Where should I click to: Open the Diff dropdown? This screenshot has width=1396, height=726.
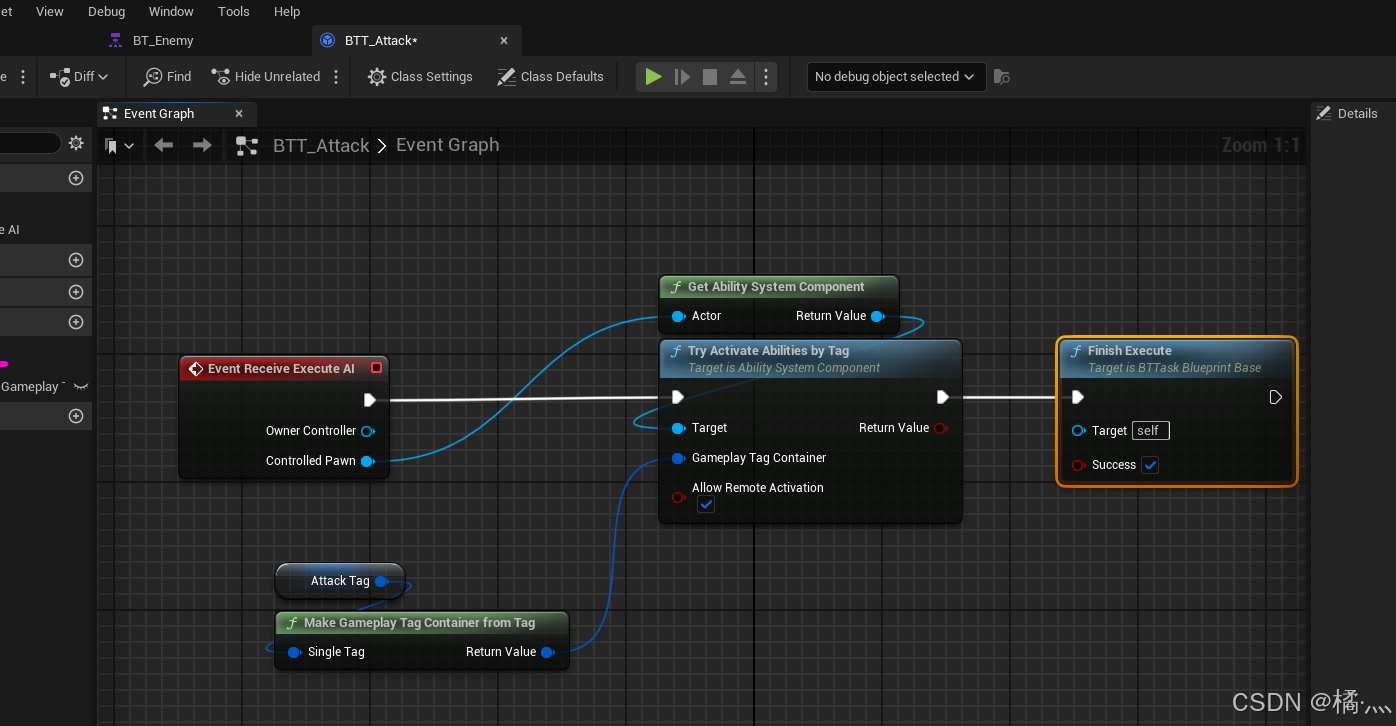[x=80, y=77]
